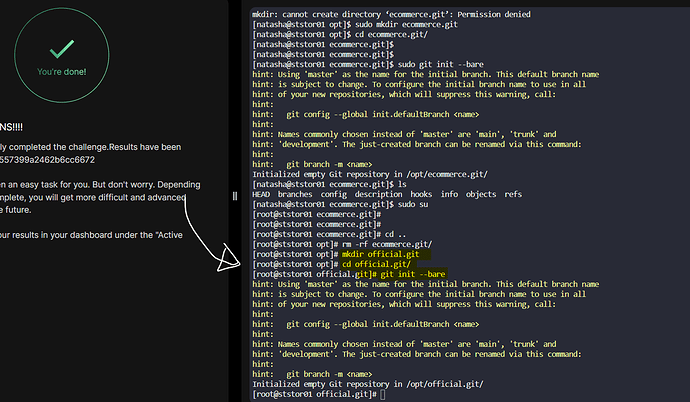Click the result ID "557399a2462b6cc6672"

point(47,160)
